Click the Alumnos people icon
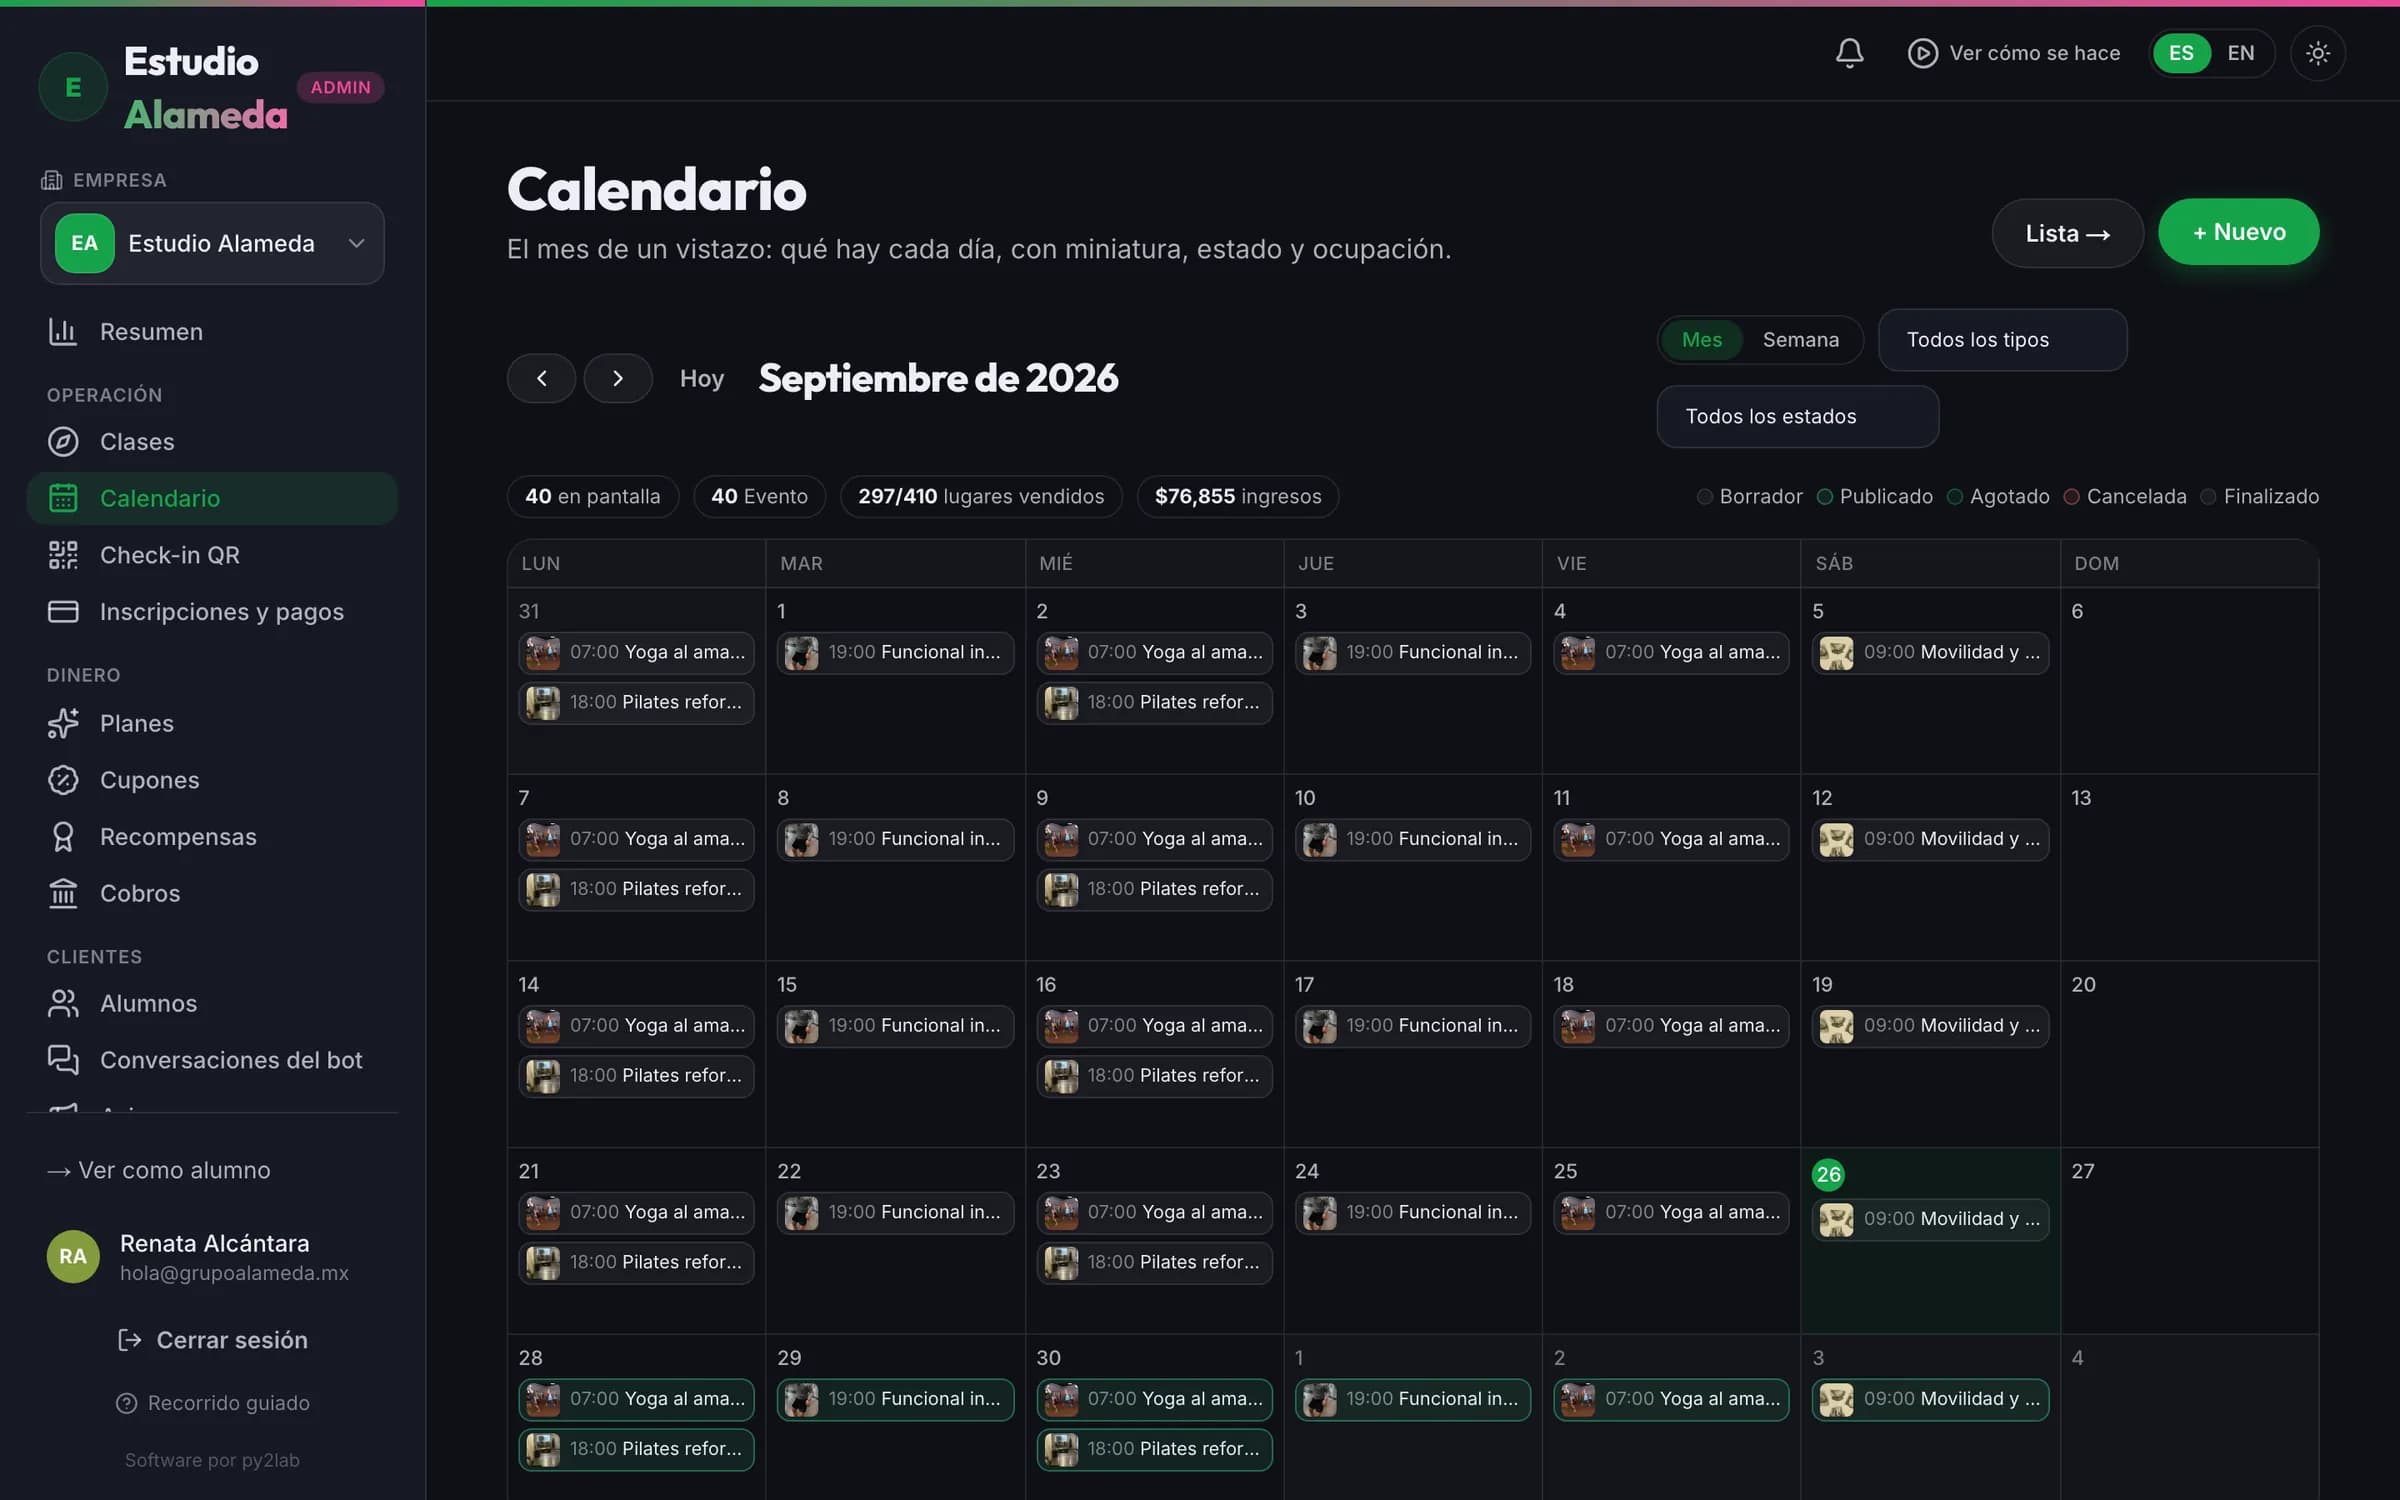 point(63,1003)
